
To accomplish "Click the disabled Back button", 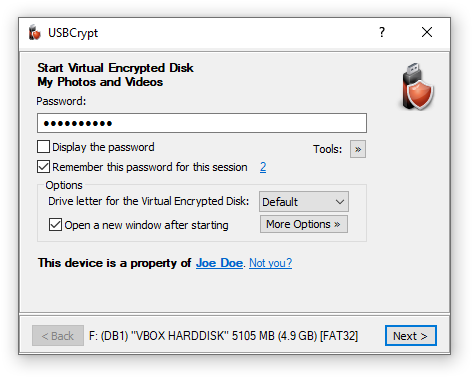I will pos(58,336).
